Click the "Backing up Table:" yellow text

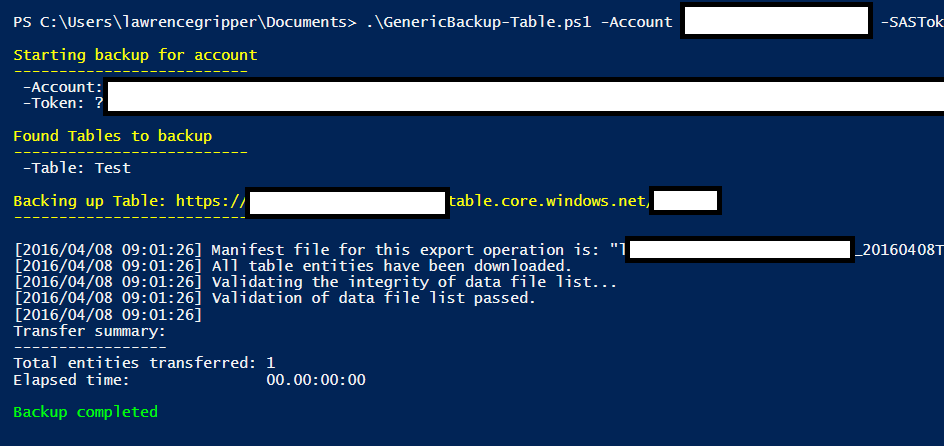tap(90, 201)
